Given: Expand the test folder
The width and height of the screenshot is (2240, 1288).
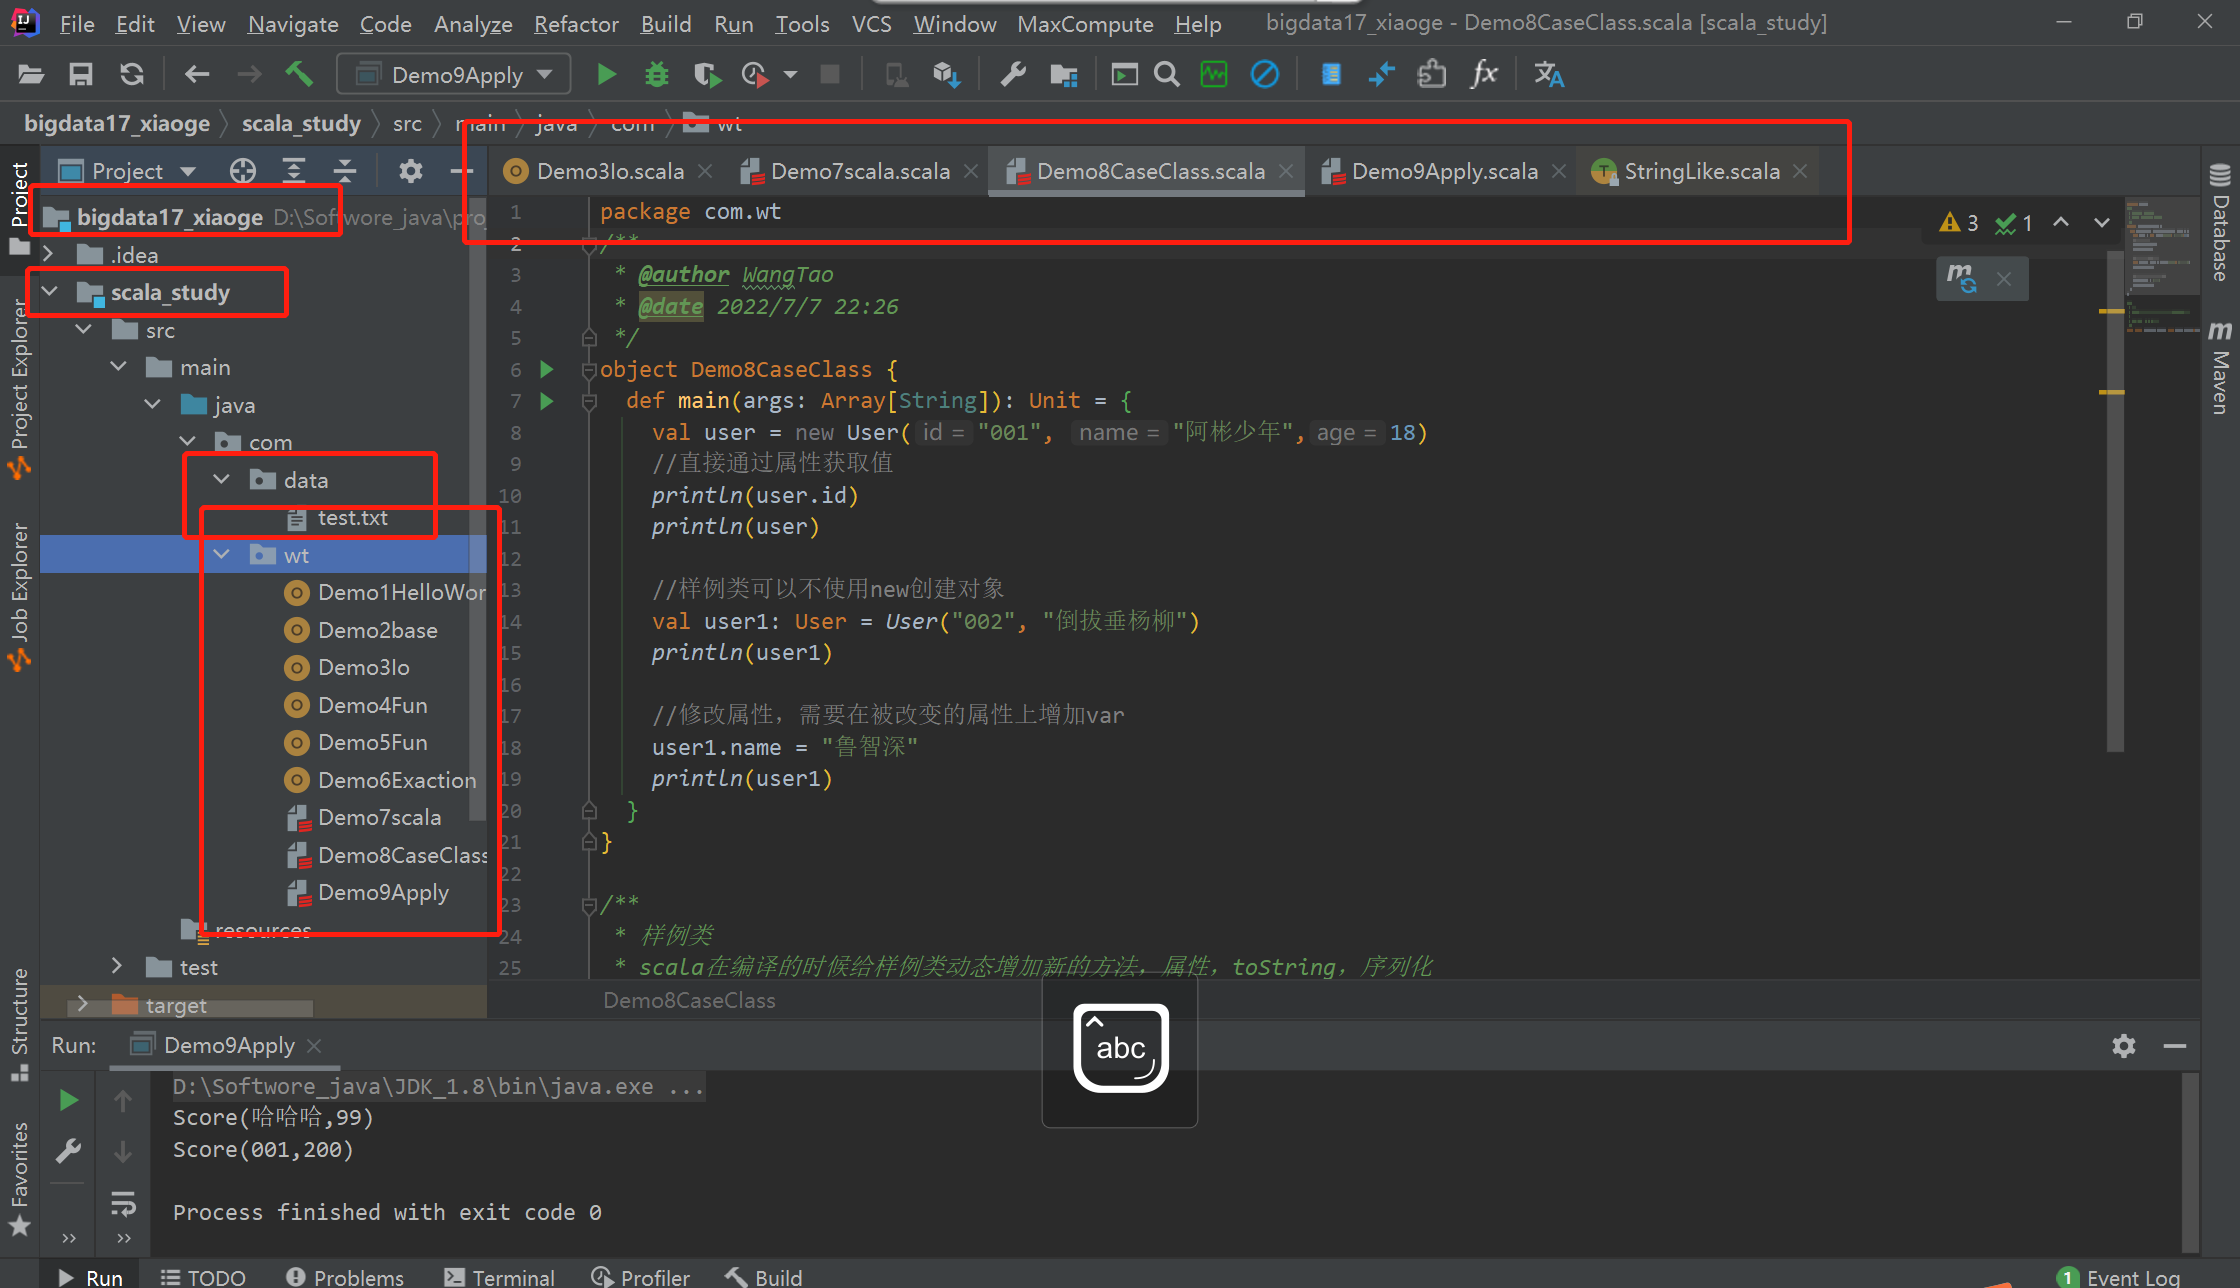Looking at the screenshot, I should 117,967.
